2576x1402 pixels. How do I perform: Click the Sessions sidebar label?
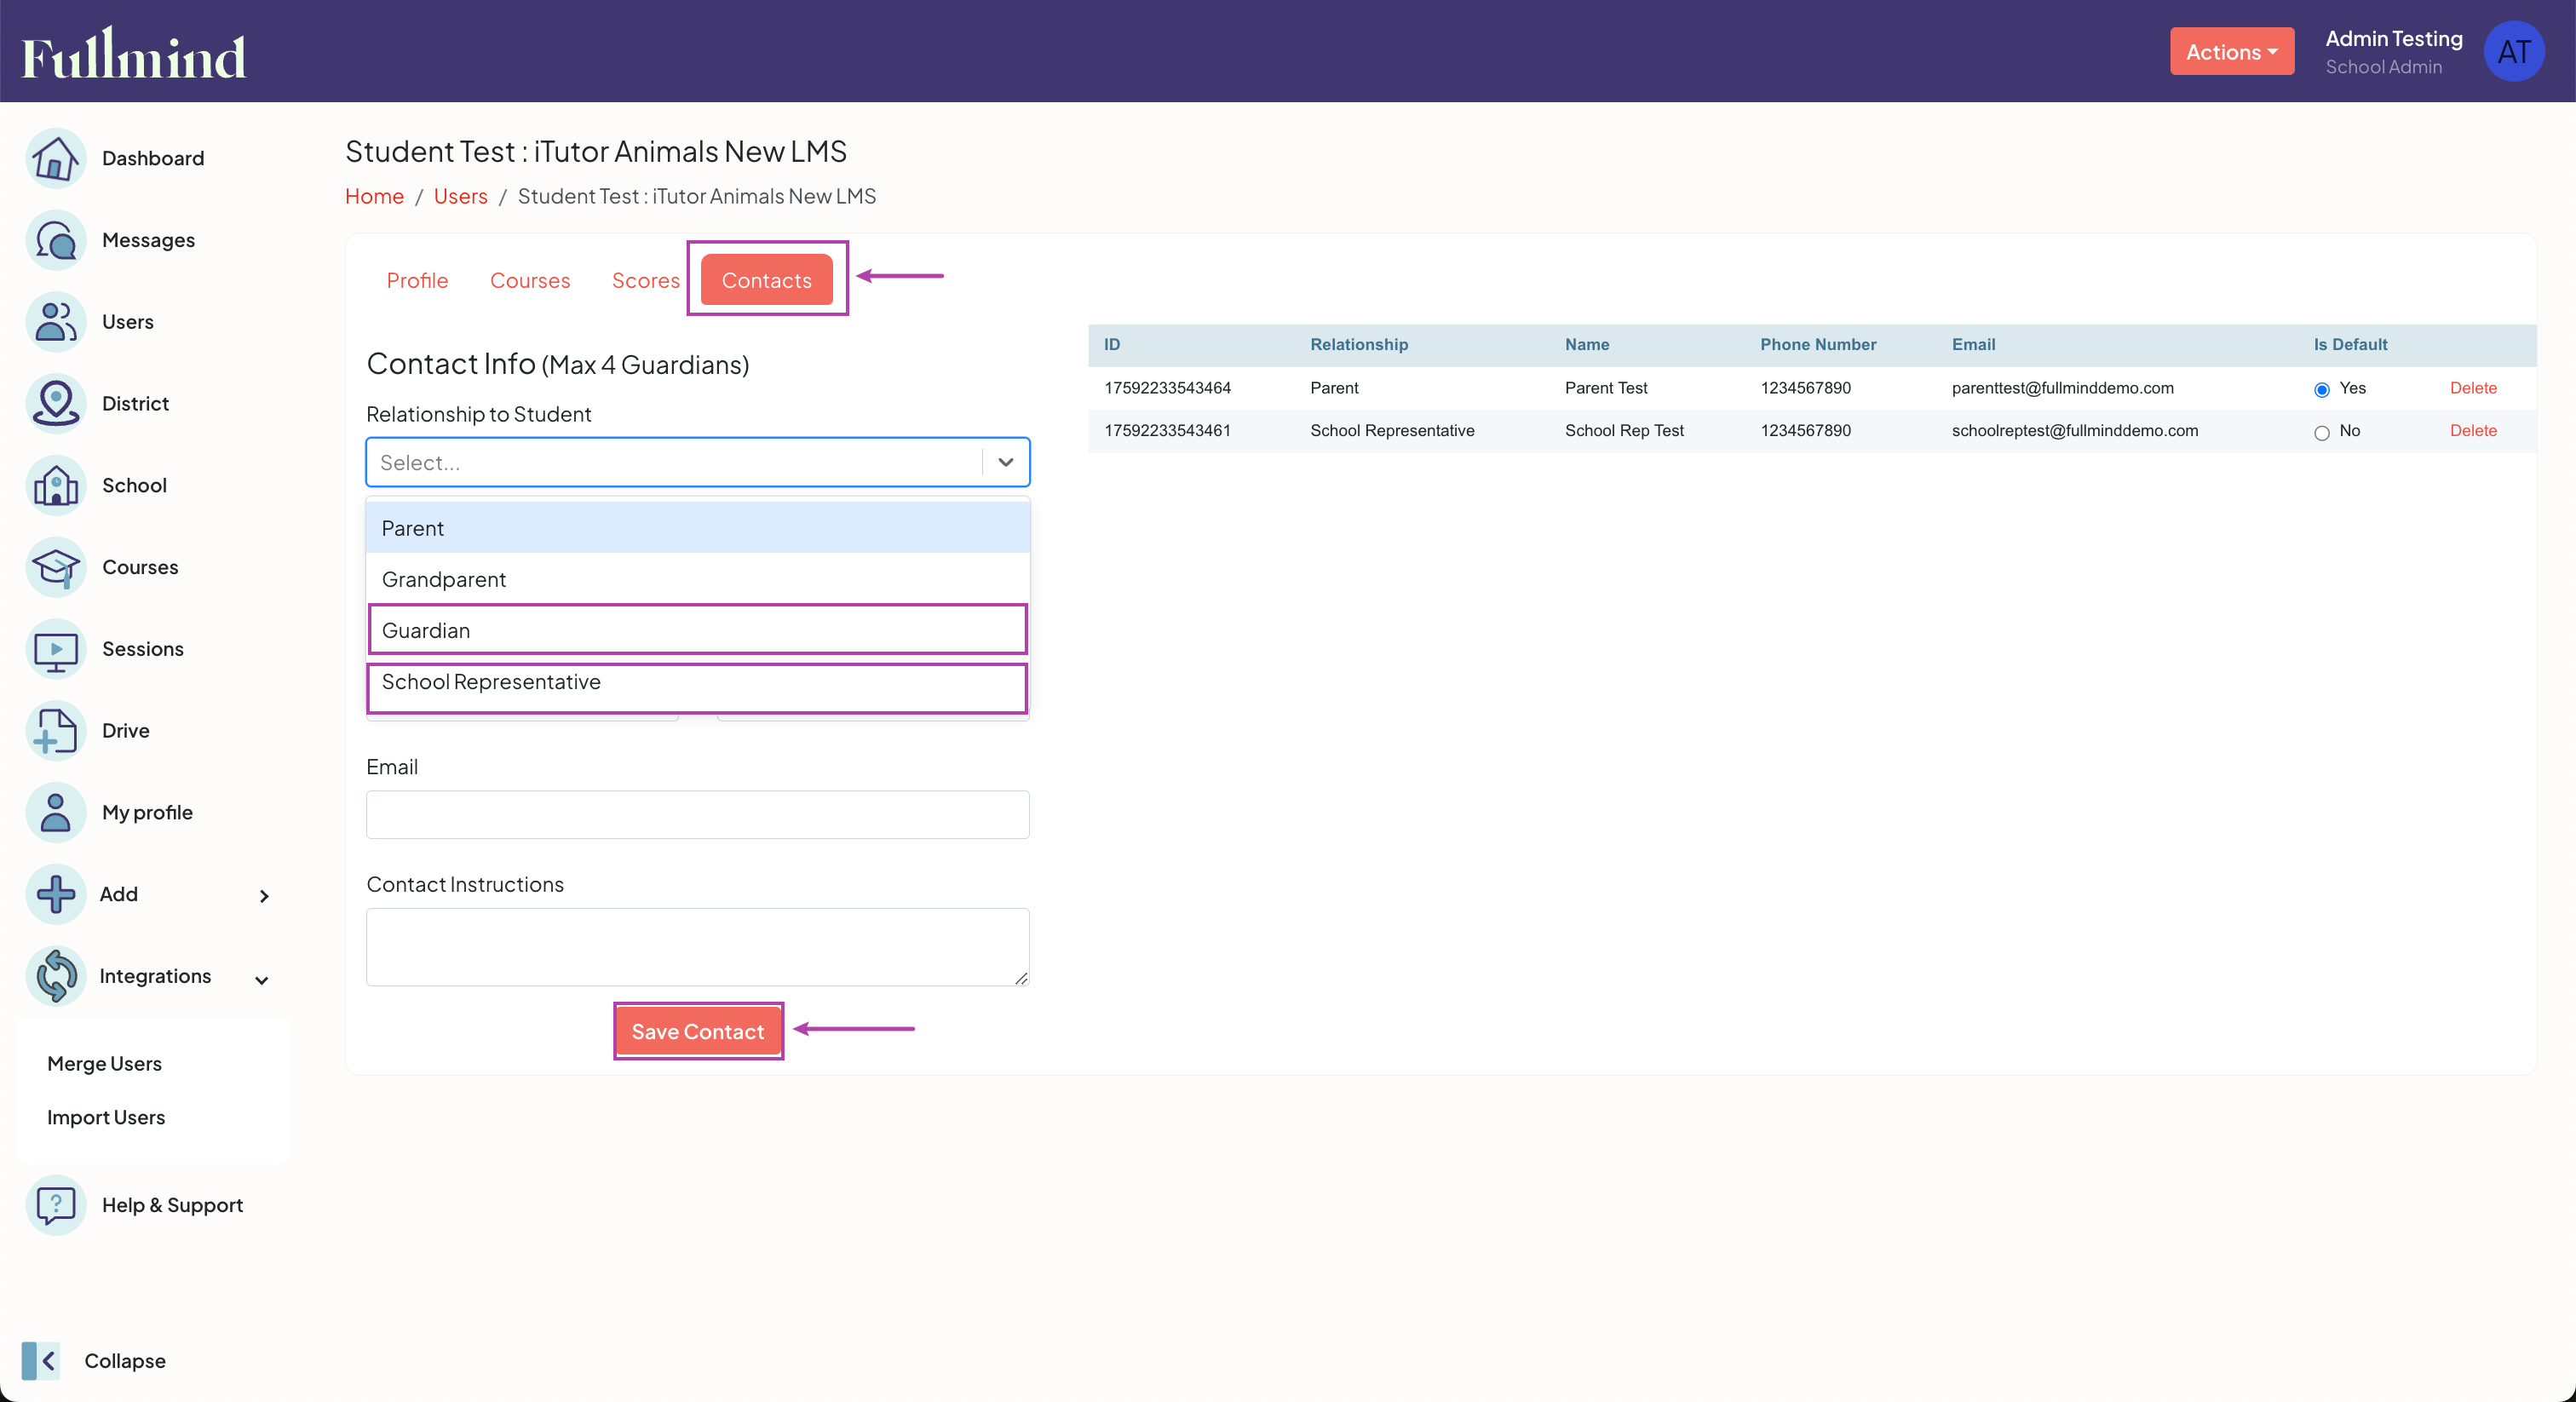tap(143, 649)
